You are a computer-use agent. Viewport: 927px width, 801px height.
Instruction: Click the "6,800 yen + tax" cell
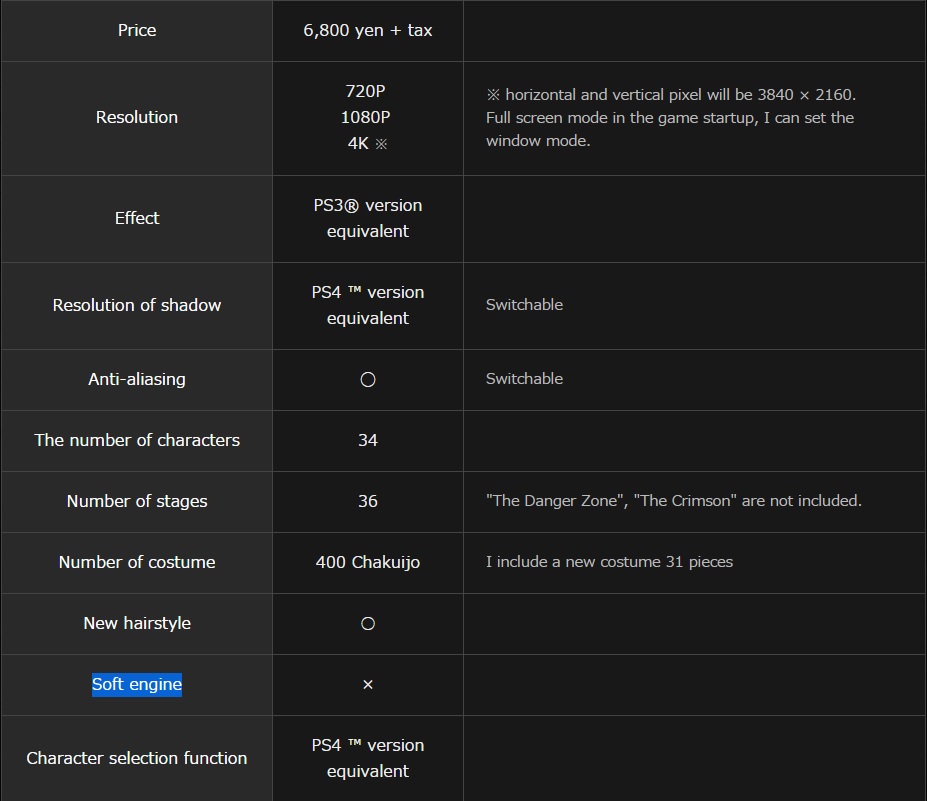(368, 31)
